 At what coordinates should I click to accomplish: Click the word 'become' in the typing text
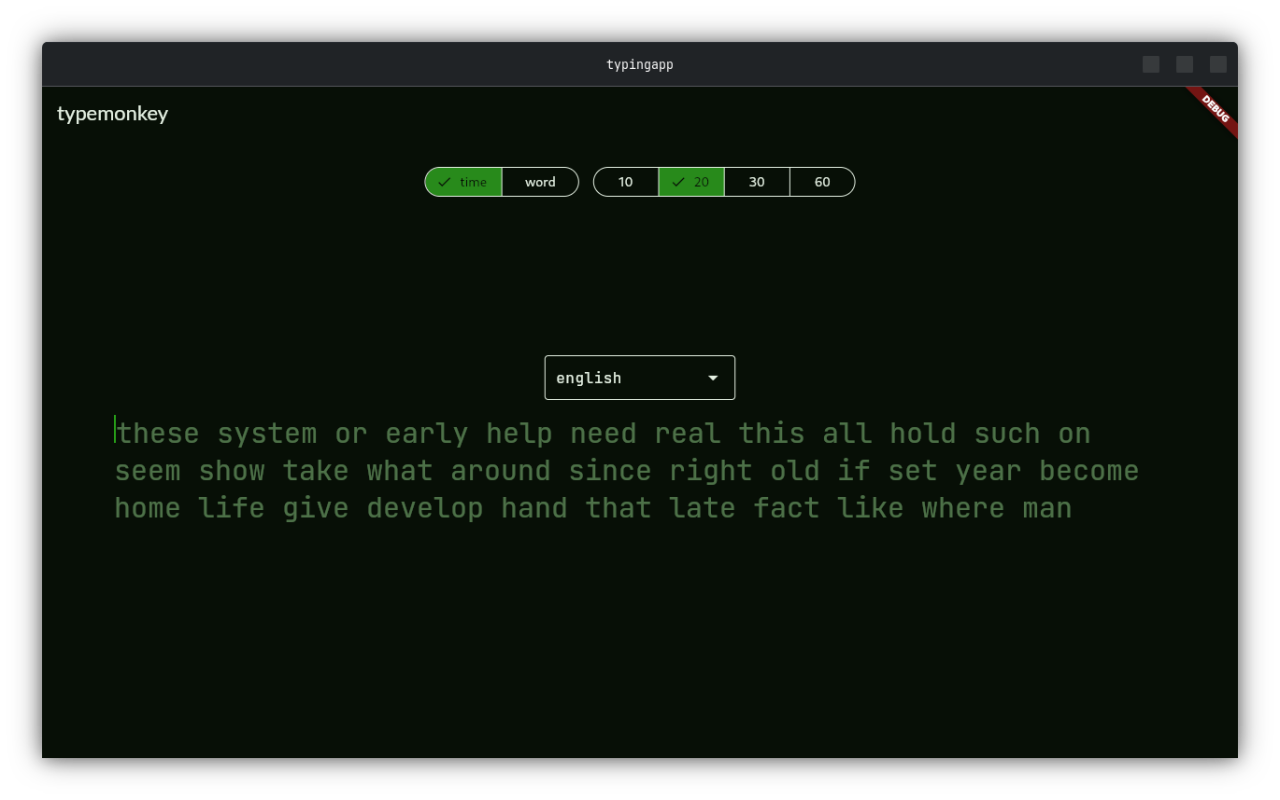[x=1088, y=471]
